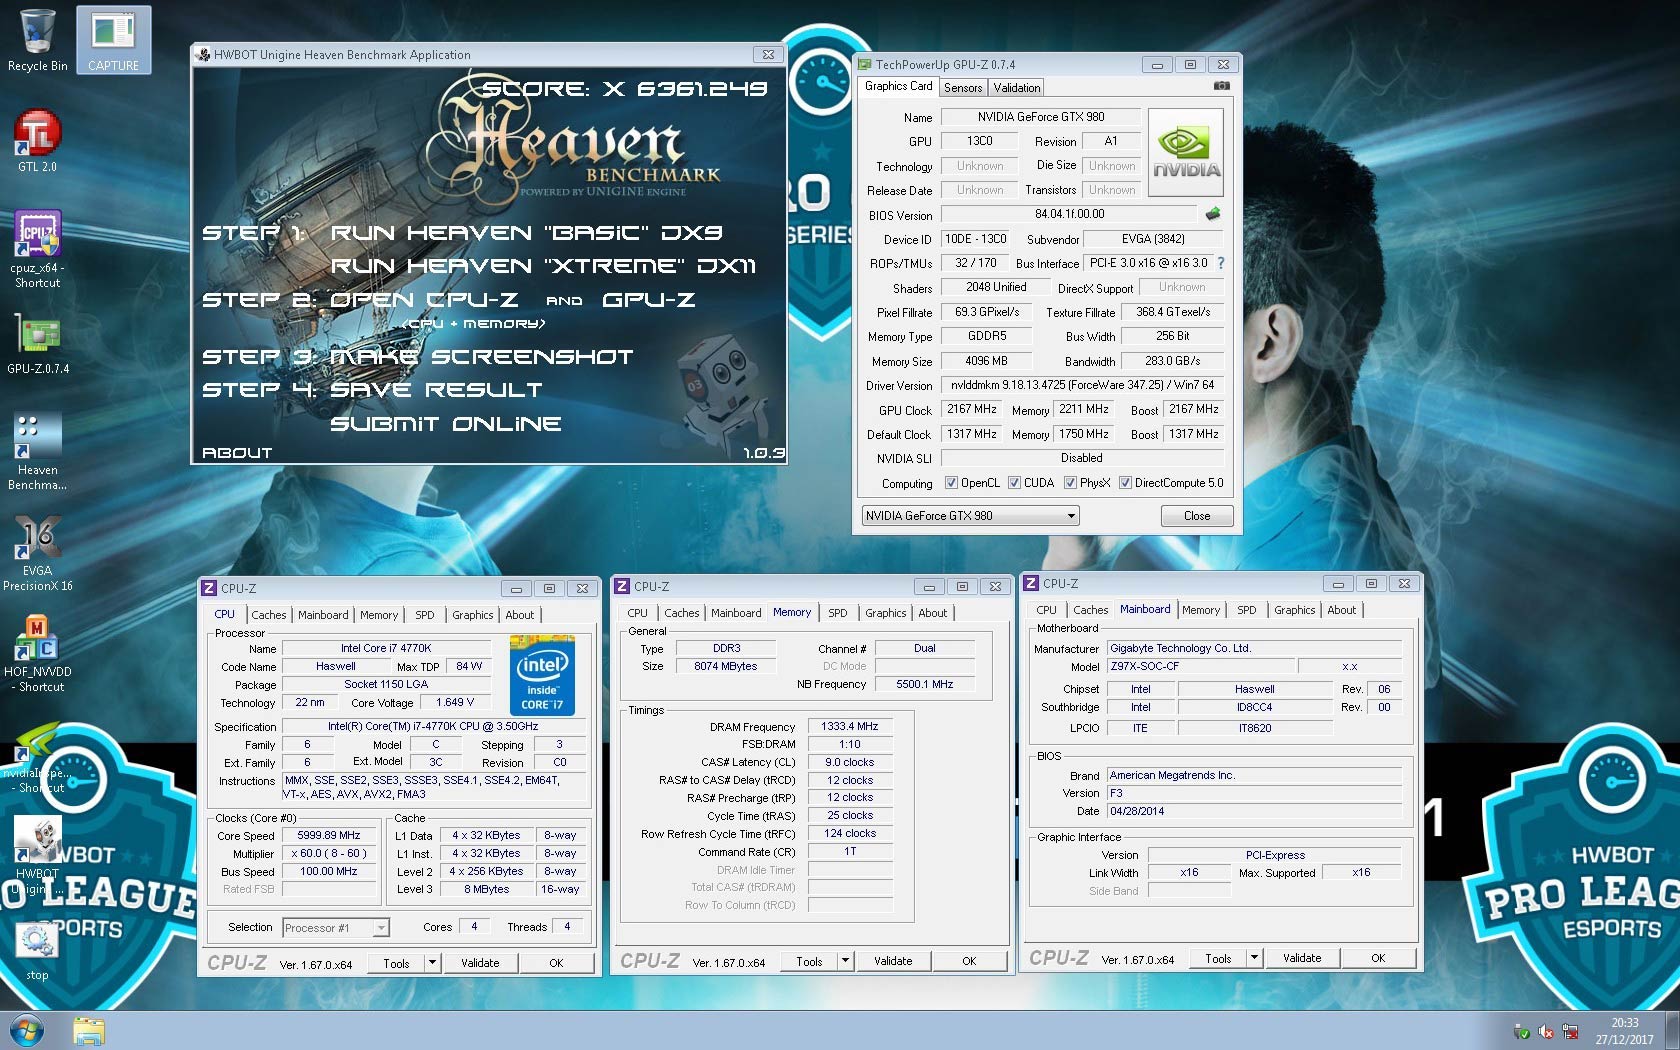Expand Tools dropdown arrow in CPU-Z CPU window
The height and width of the screenshot is (1050, 1680).
tap(432, 963)
